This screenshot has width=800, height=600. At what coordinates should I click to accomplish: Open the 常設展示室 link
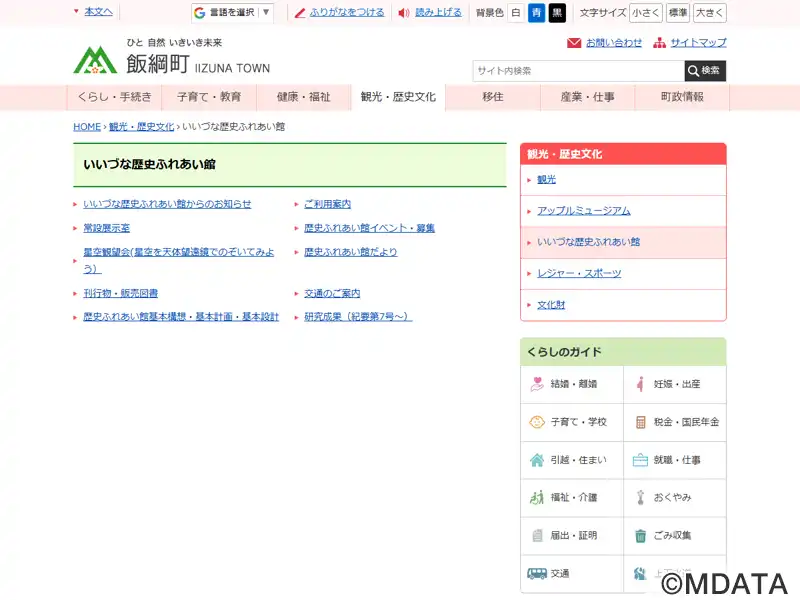[107, 228]
